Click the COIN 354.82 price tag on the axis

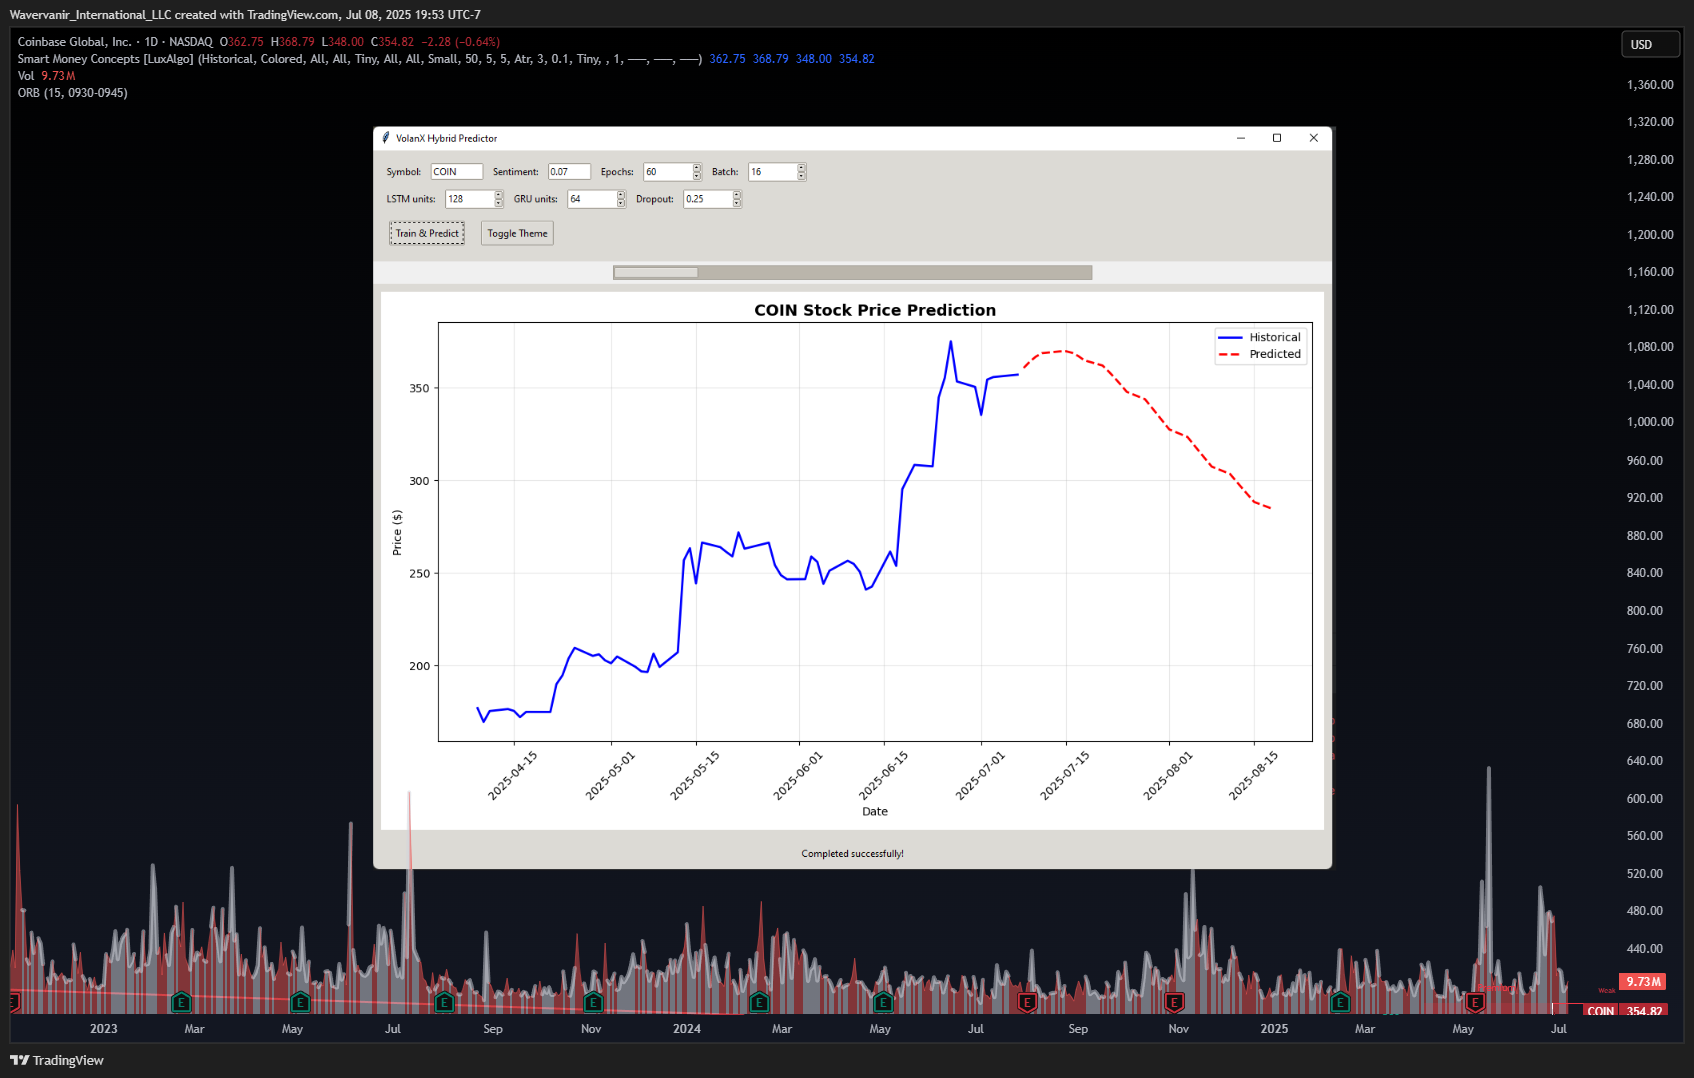pos(1624,1011)
